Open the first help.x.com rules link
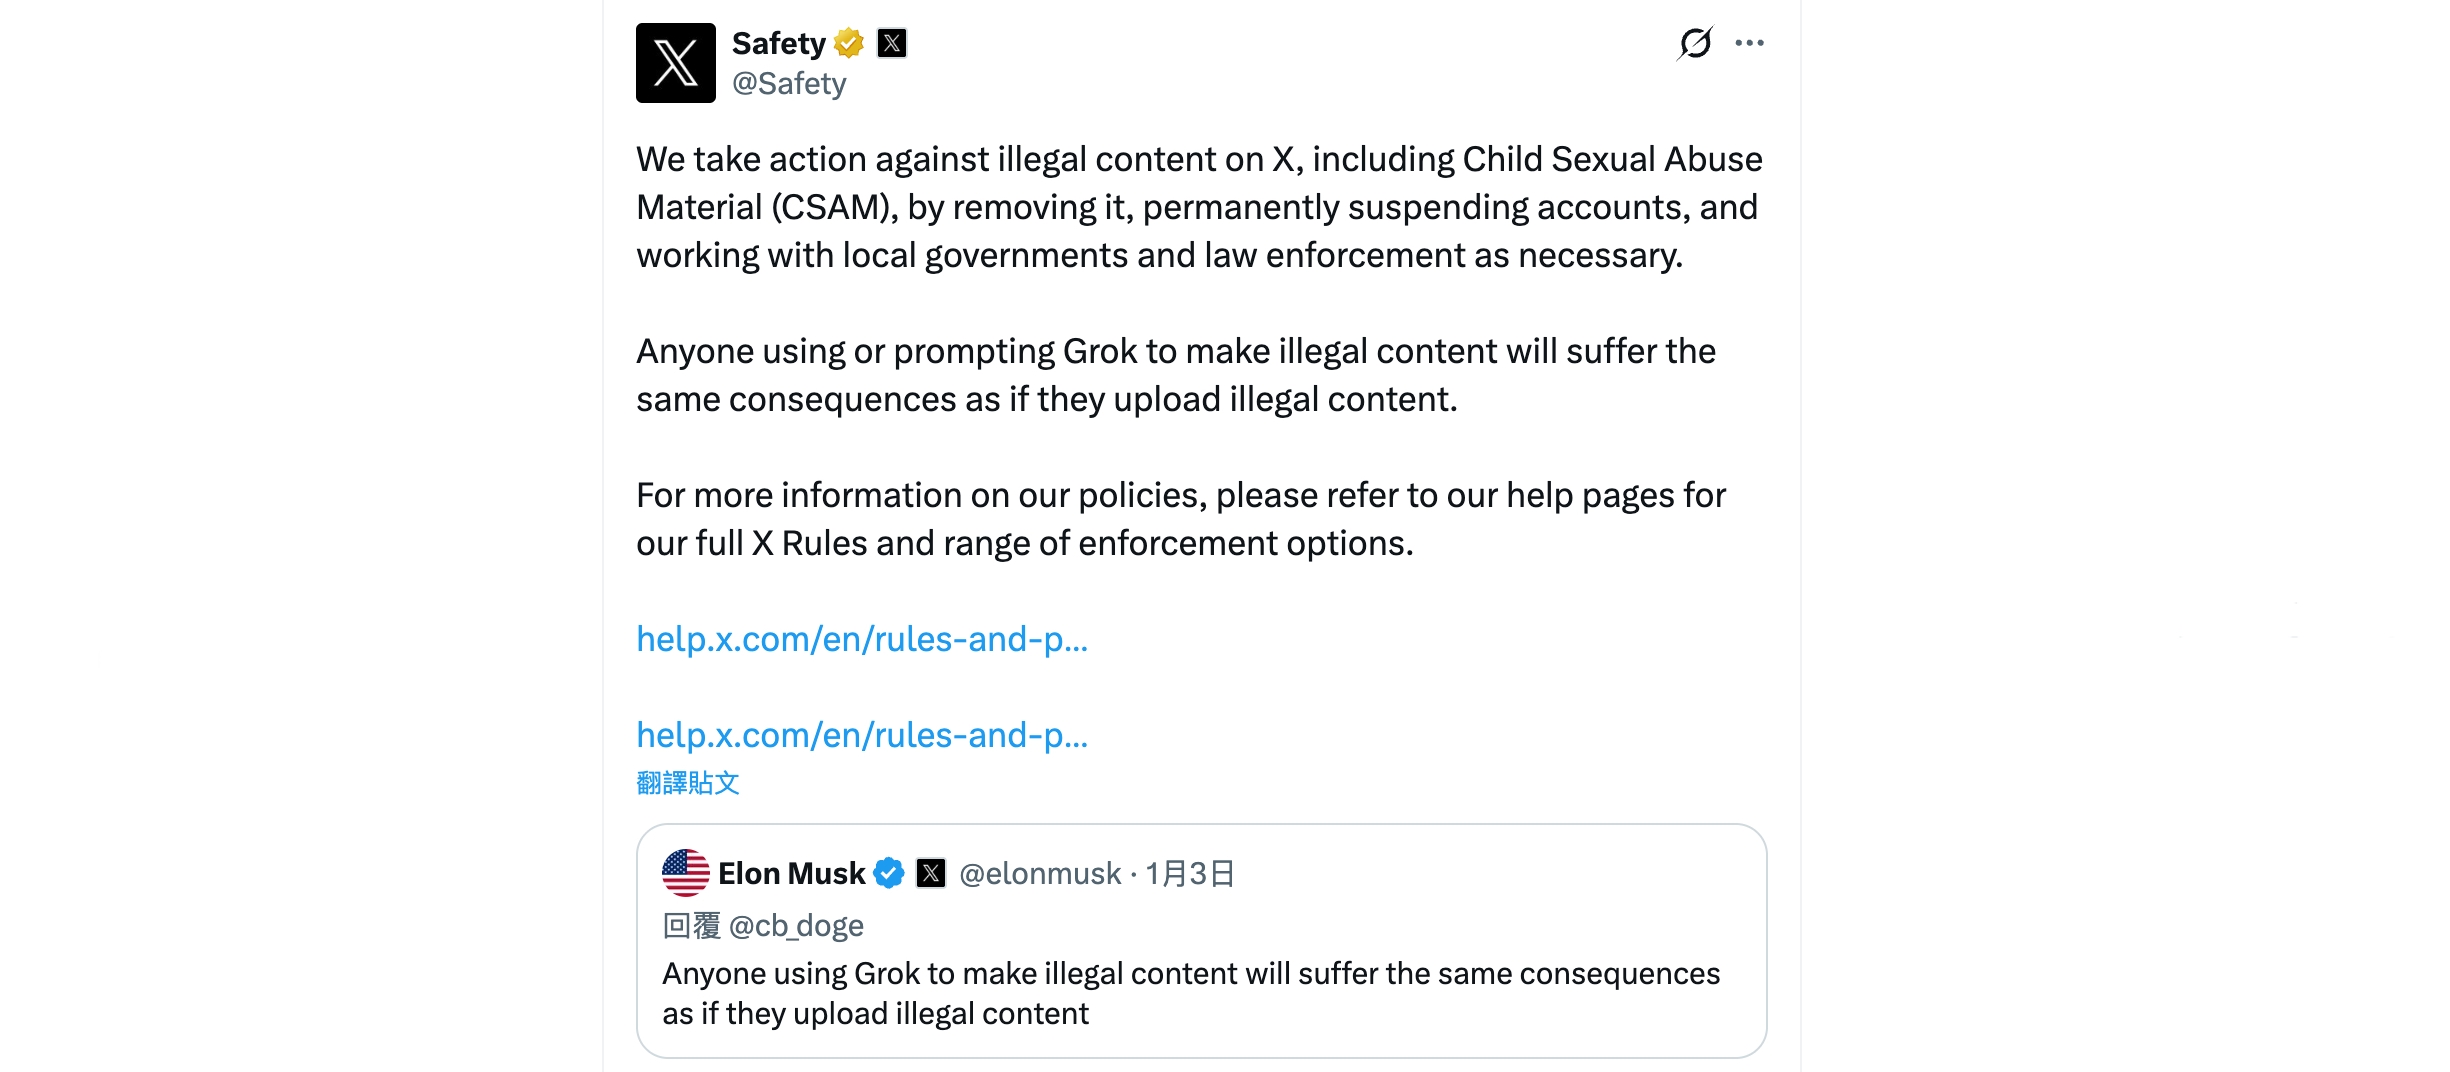This screenshot has height=1072, width=2450. click(861, 639)
